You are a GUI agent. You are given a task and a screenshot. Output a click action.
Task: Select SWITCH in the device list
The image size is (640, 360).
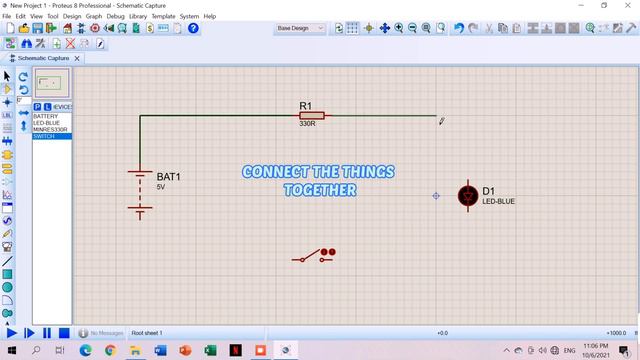(52, 136)
